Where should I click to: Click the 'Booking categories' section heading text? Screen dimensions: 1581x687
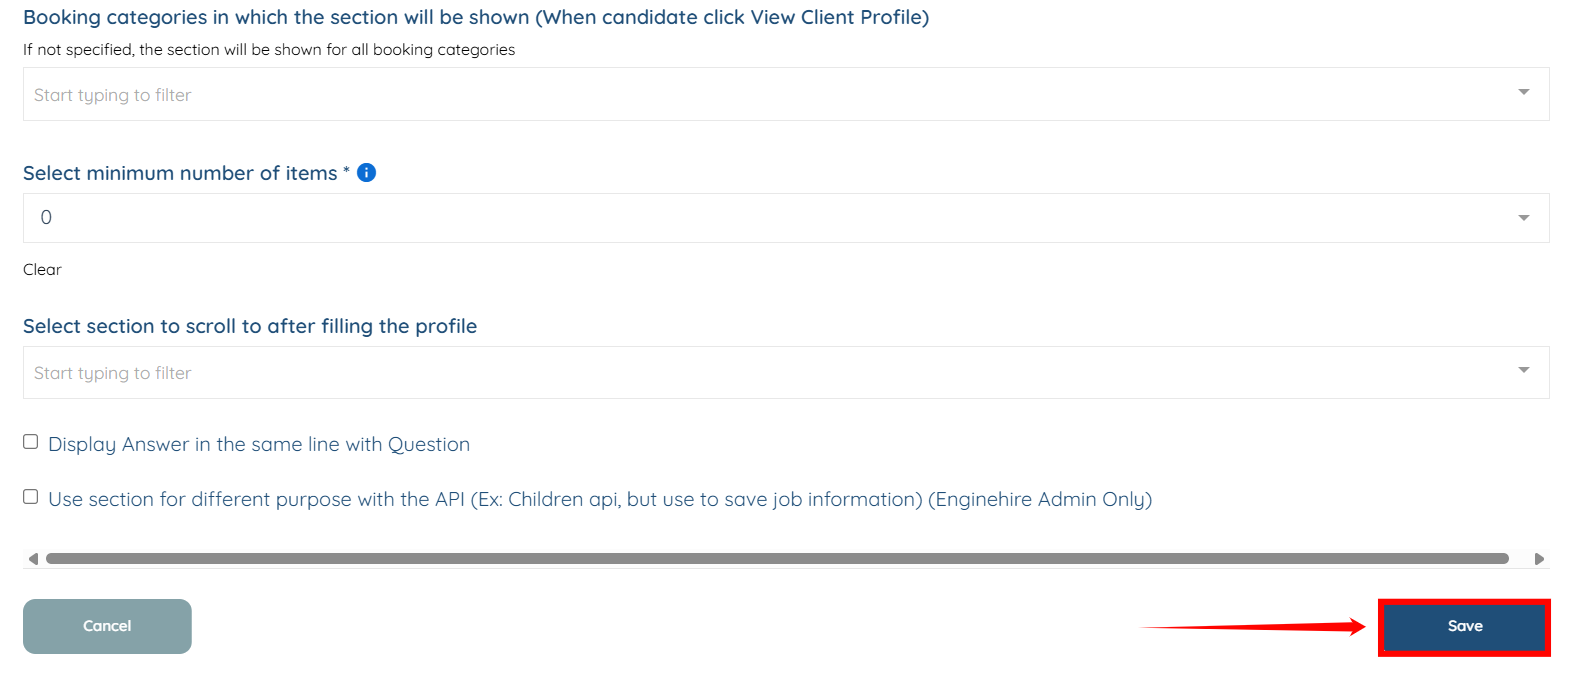tap(476, 18)
